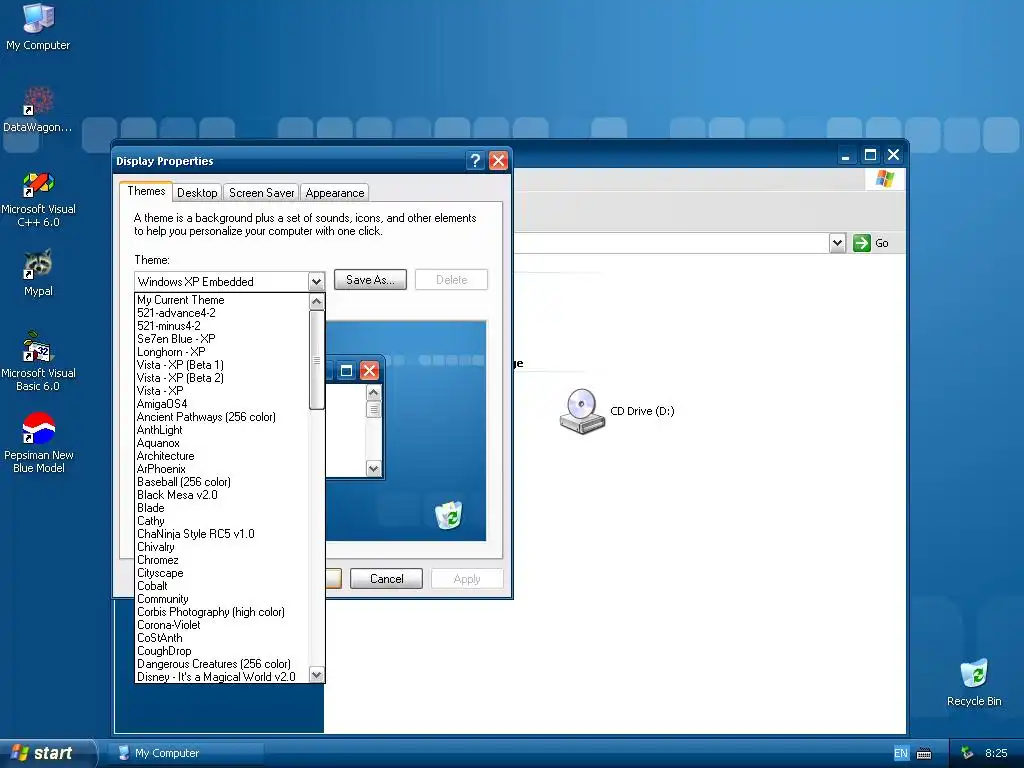The image size is (1024, 768).
Task: Click theme list scroll down arrow
Action: coord(317,675)
